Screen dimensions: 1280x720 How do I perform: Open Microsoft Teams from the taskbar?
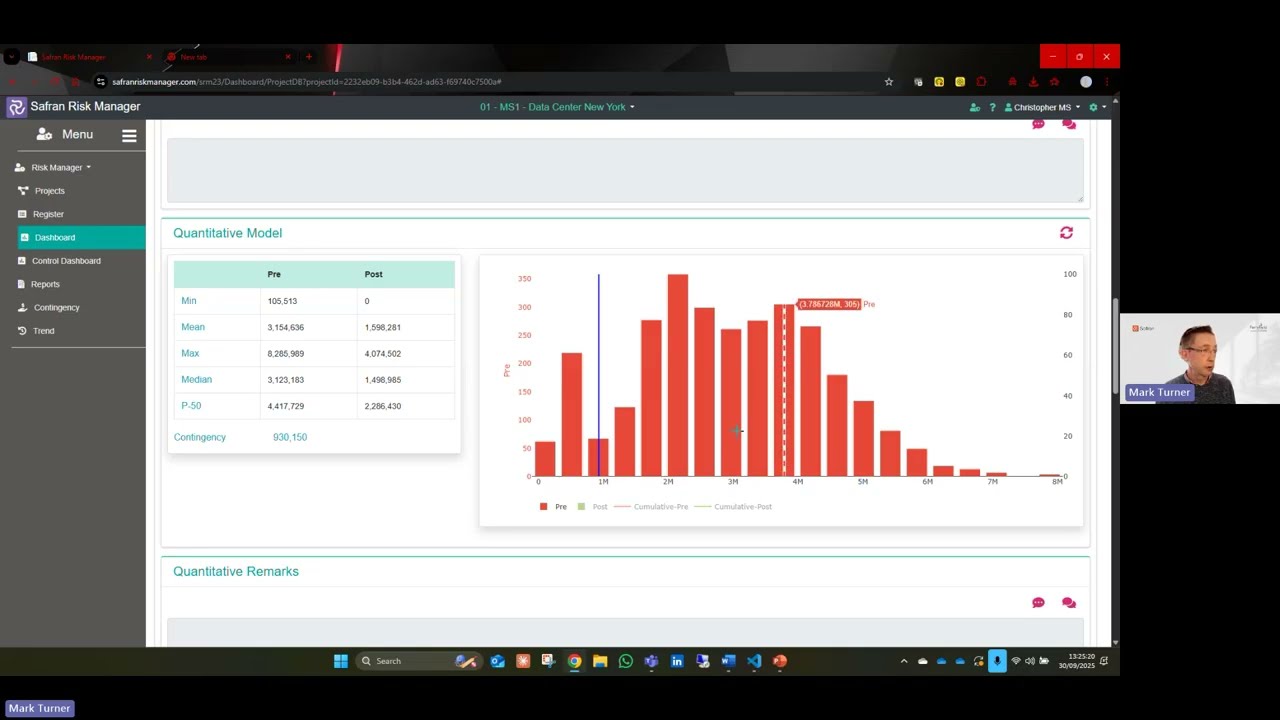click(651, 661)
